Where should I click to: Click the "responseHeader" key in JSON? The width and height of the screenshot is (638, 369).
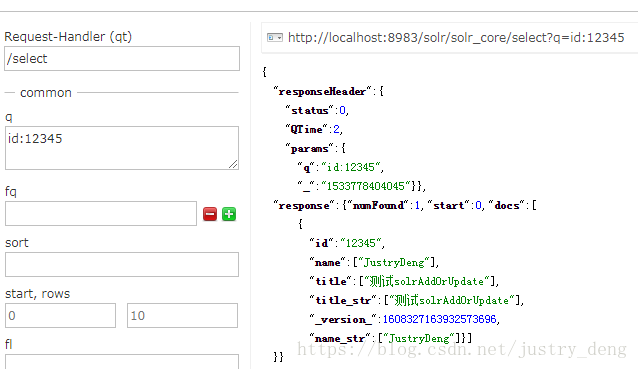click(x=322, y=92)
